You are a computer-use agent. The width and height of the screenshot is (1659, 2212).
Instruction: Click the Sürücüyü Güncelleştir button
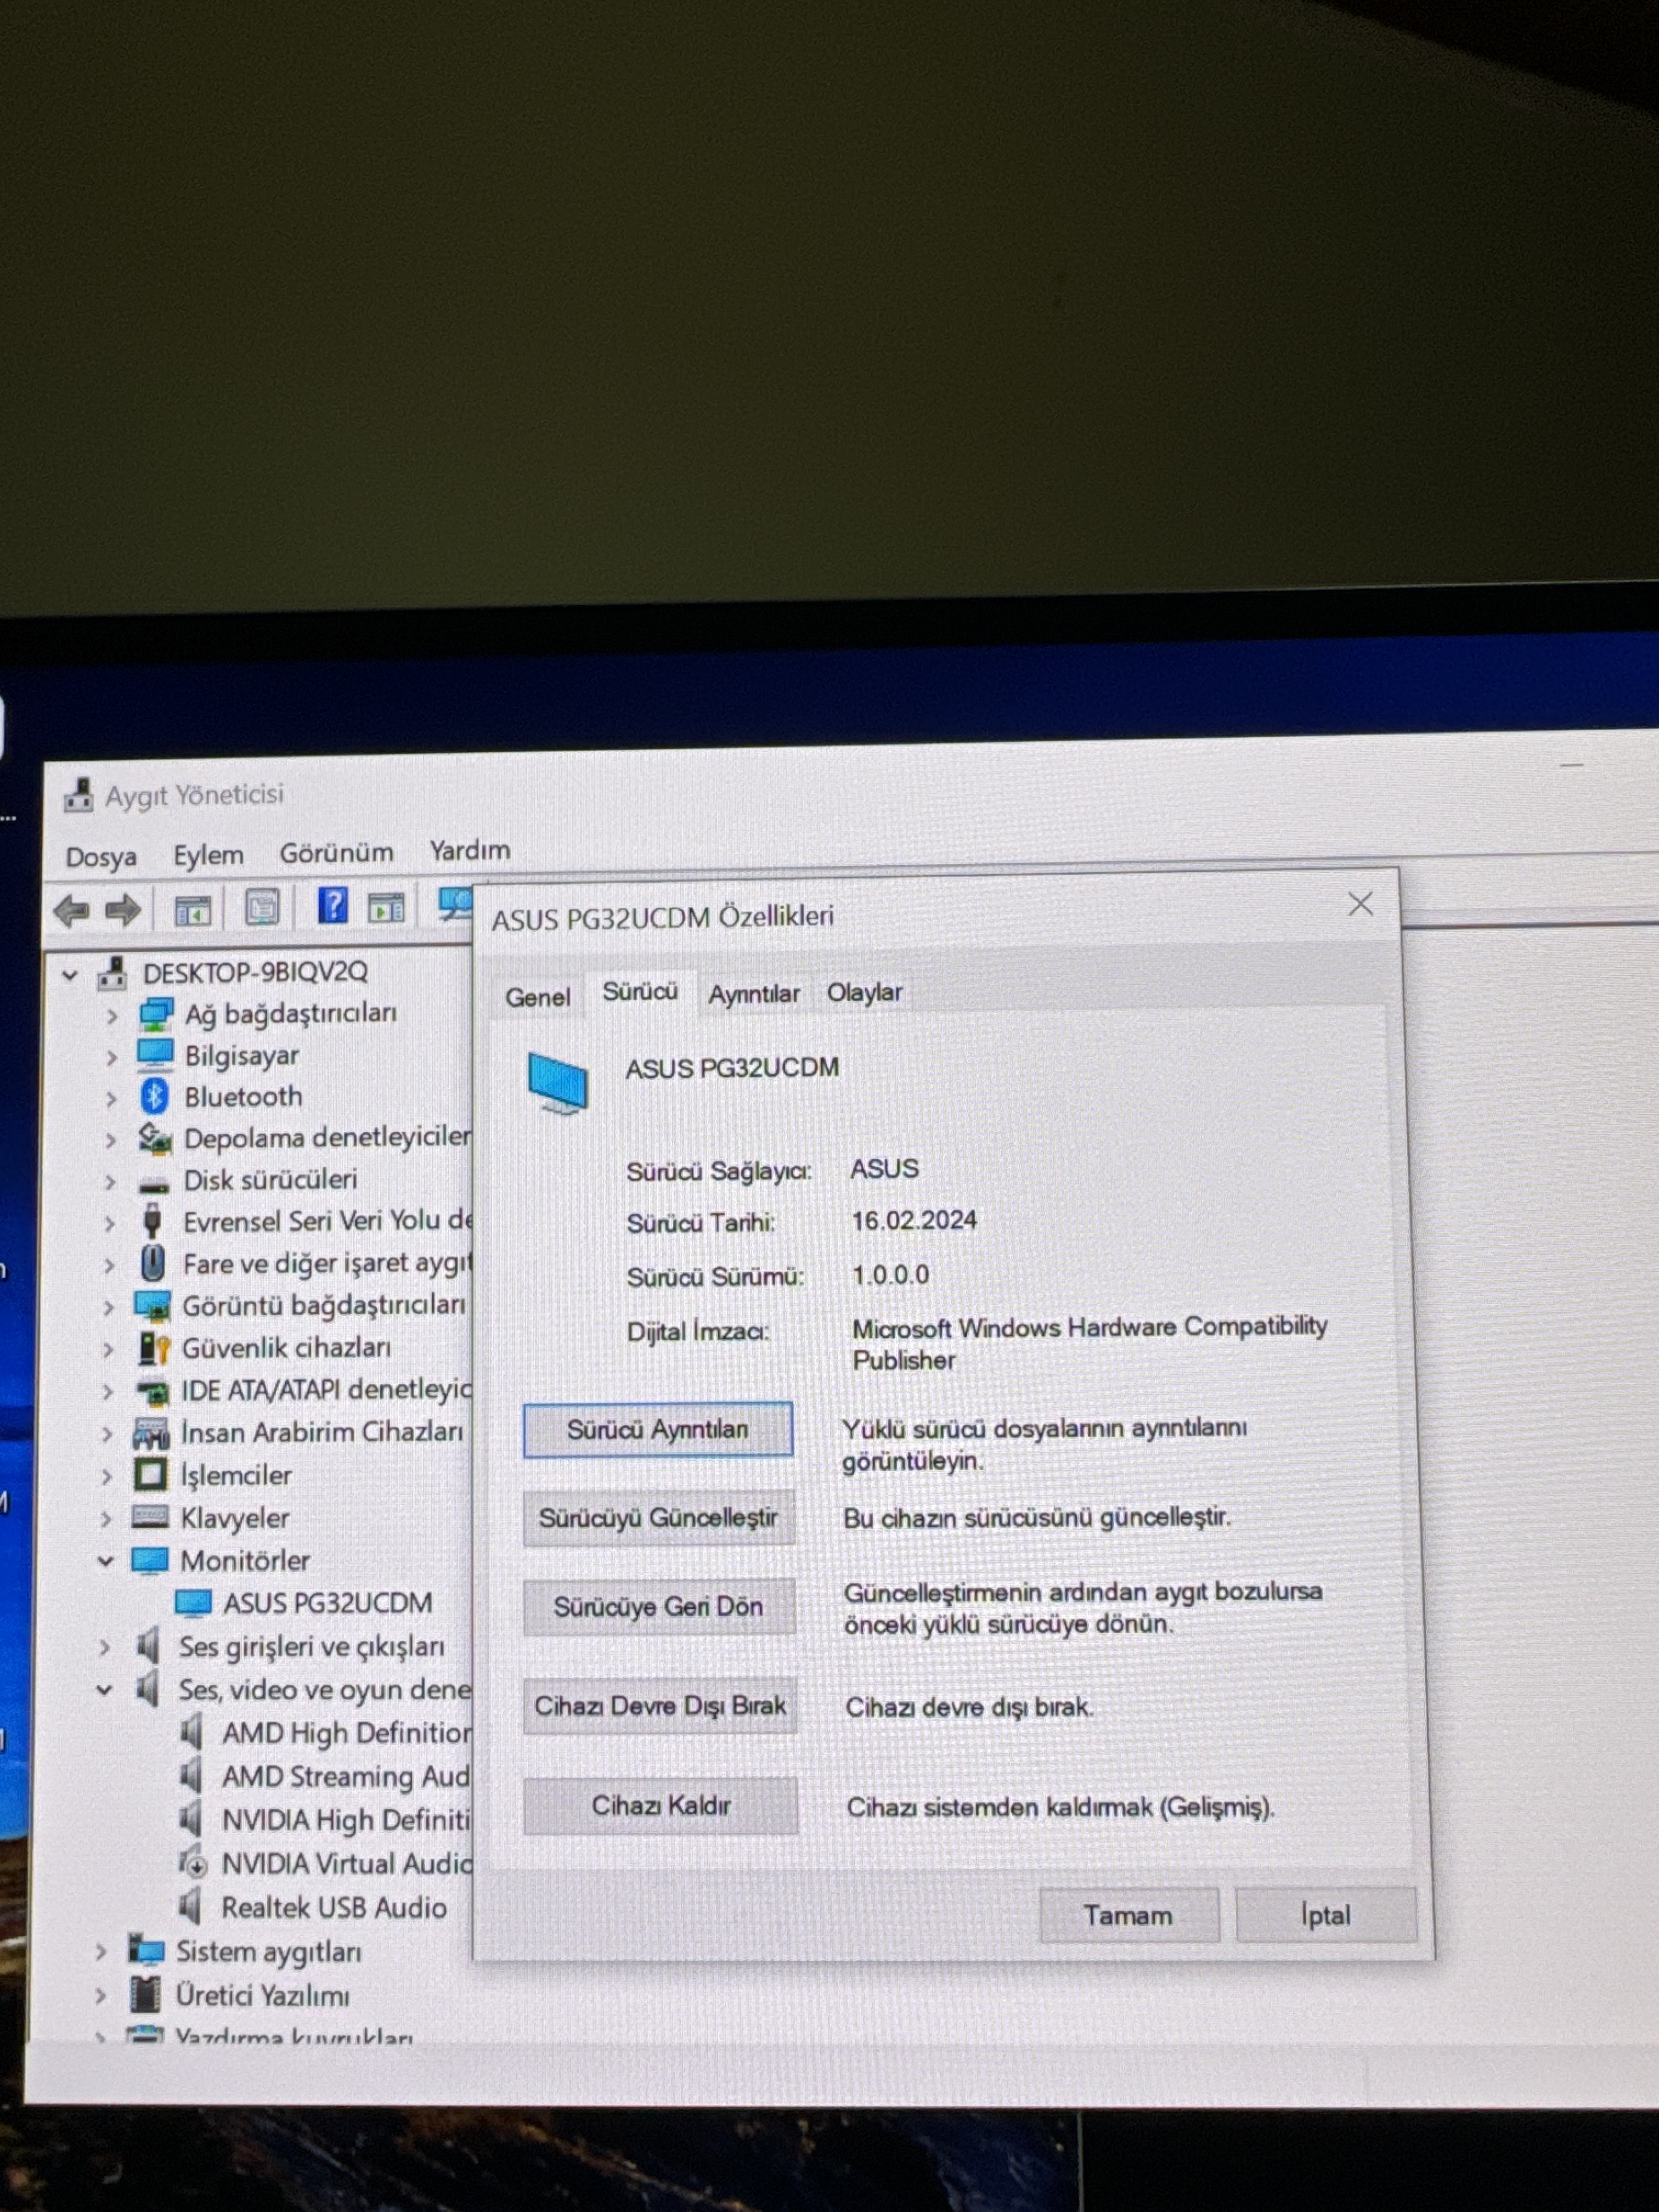(659, 1518)
